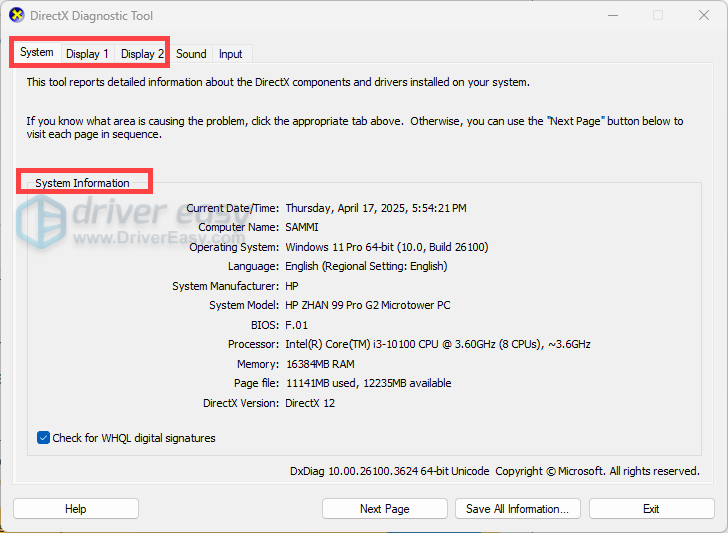
Task: Toggle Check for WHQL digital signatures checkbox
Action: pos(44,438)
